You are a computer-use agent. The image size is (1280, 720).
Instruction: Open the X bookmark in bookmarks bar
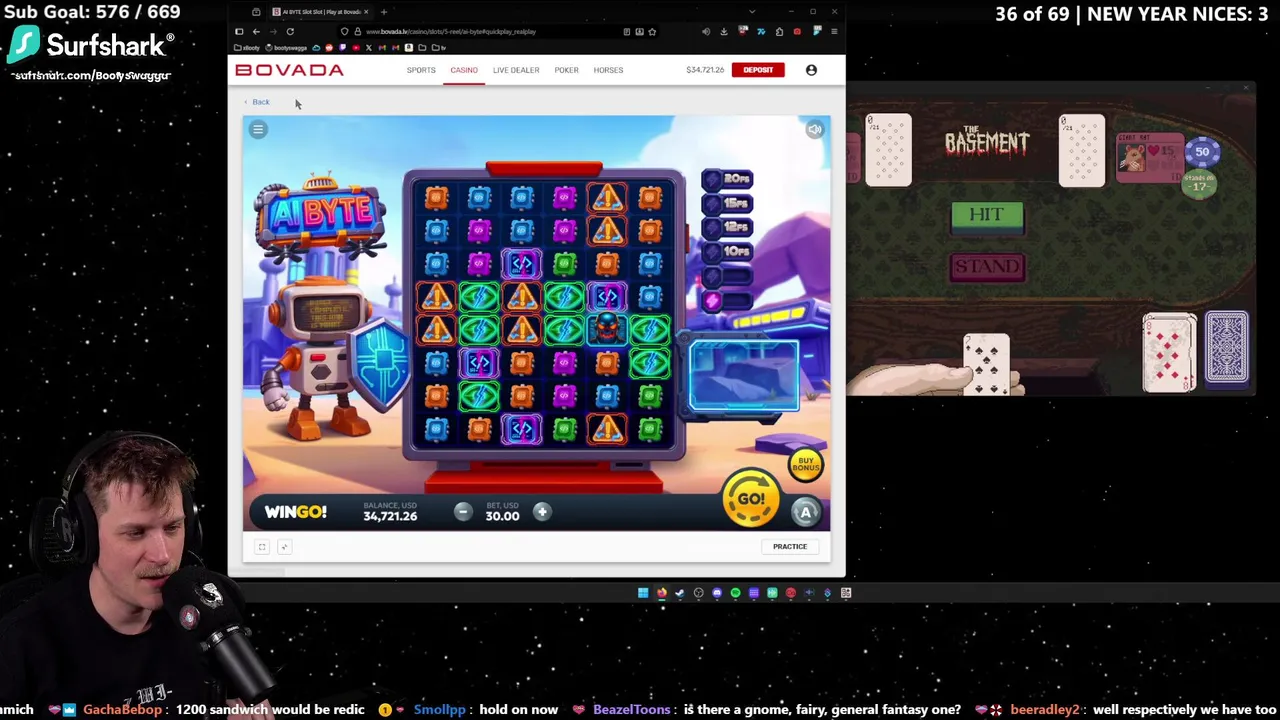pos(368,47)
